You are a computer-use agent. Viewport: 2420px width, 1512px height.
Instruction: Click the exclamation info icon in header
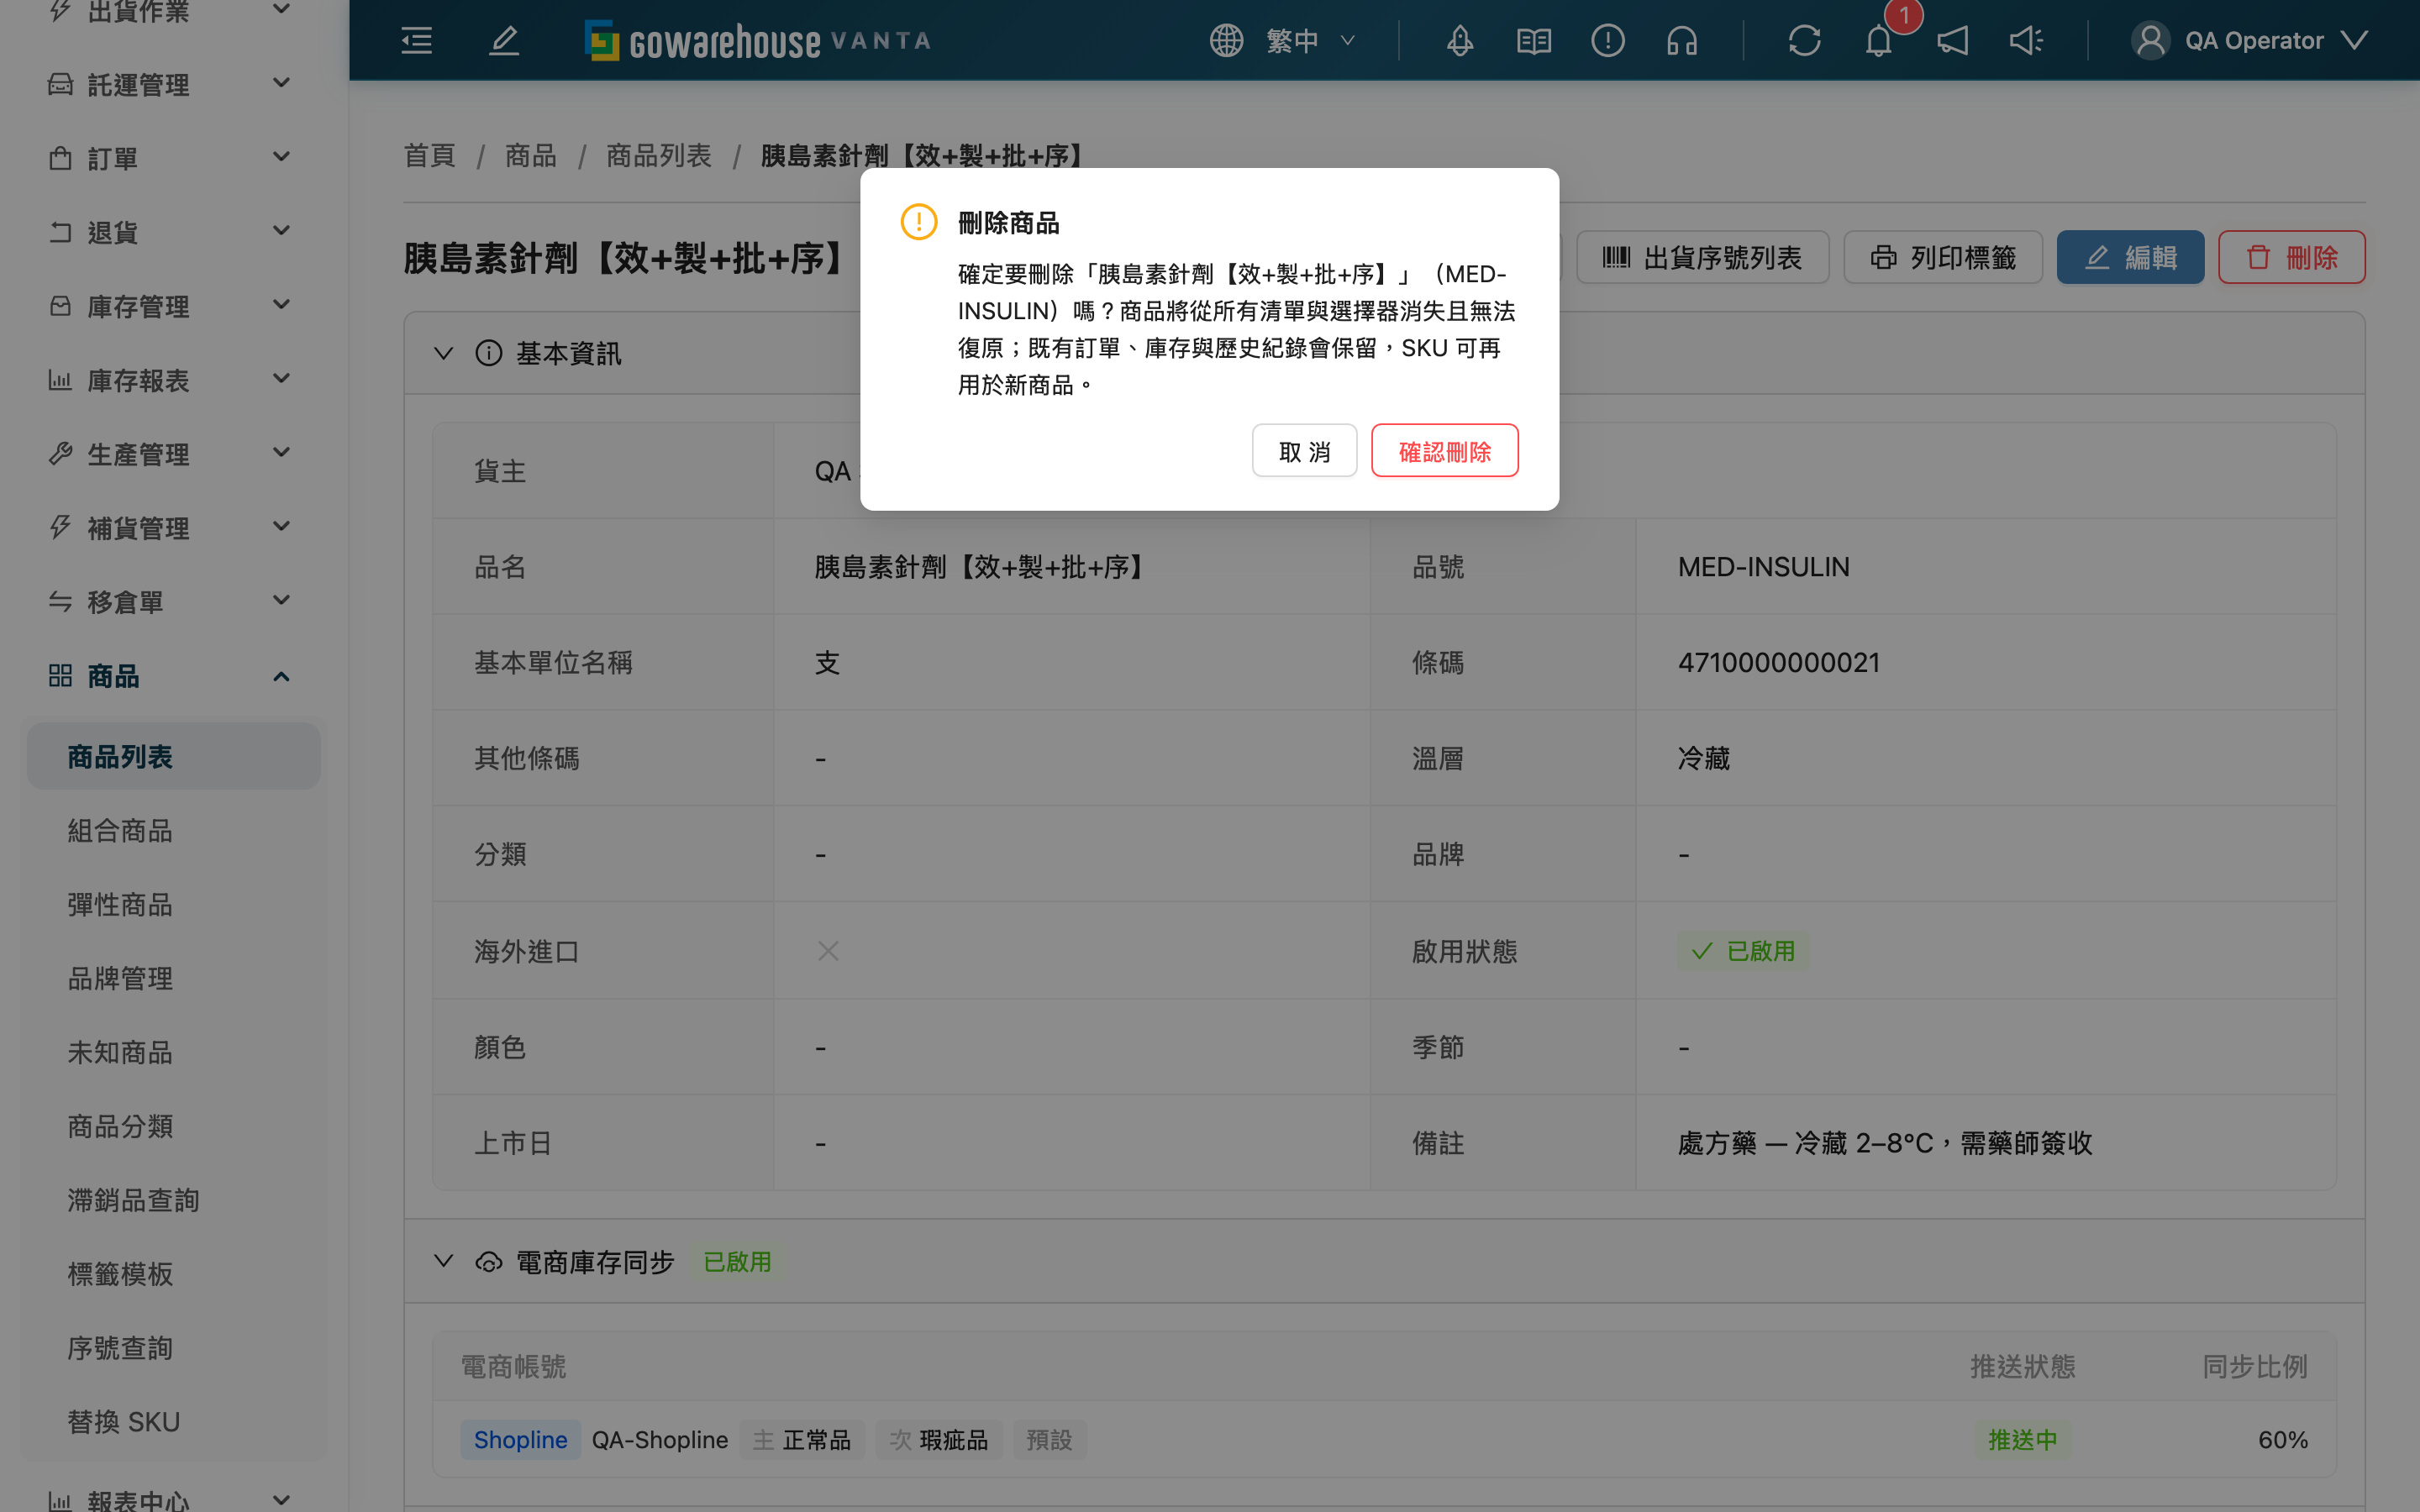tap(1608, 40)
